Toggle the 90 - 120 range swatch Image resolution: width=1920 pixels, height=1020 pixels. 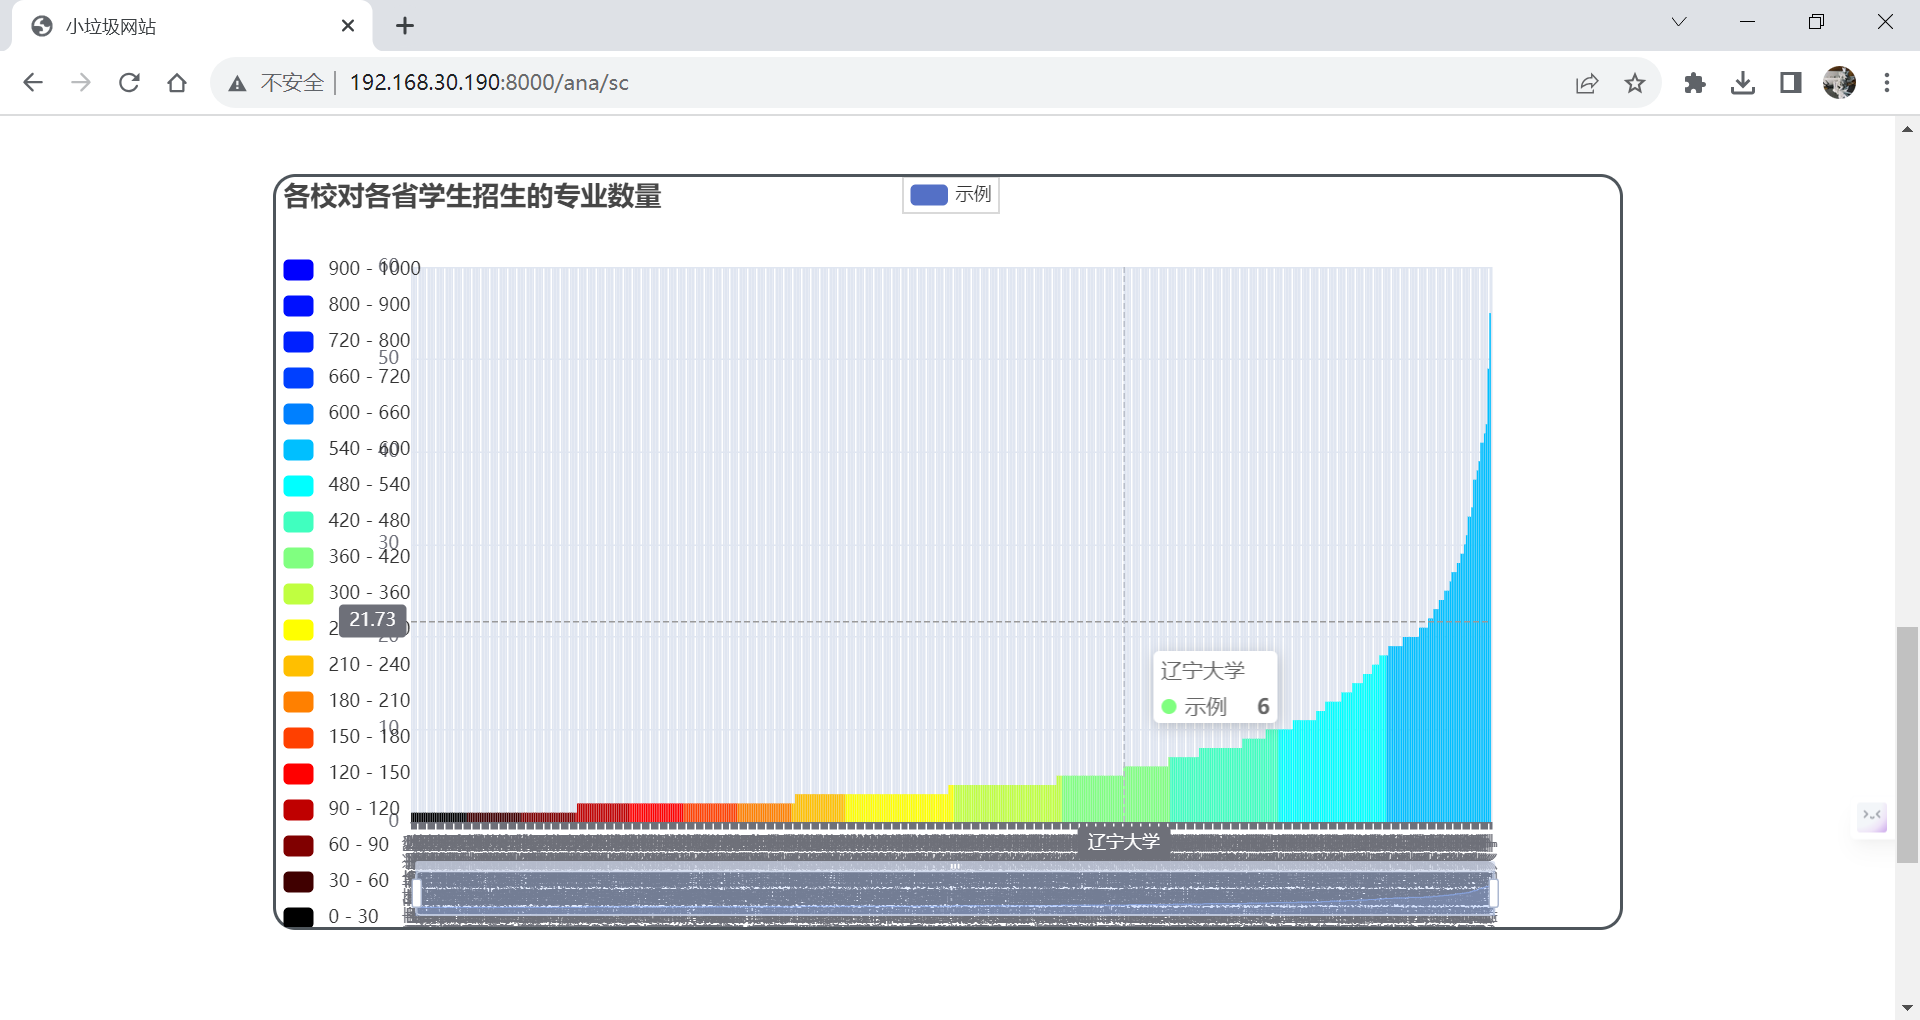(x=299, y=809)
